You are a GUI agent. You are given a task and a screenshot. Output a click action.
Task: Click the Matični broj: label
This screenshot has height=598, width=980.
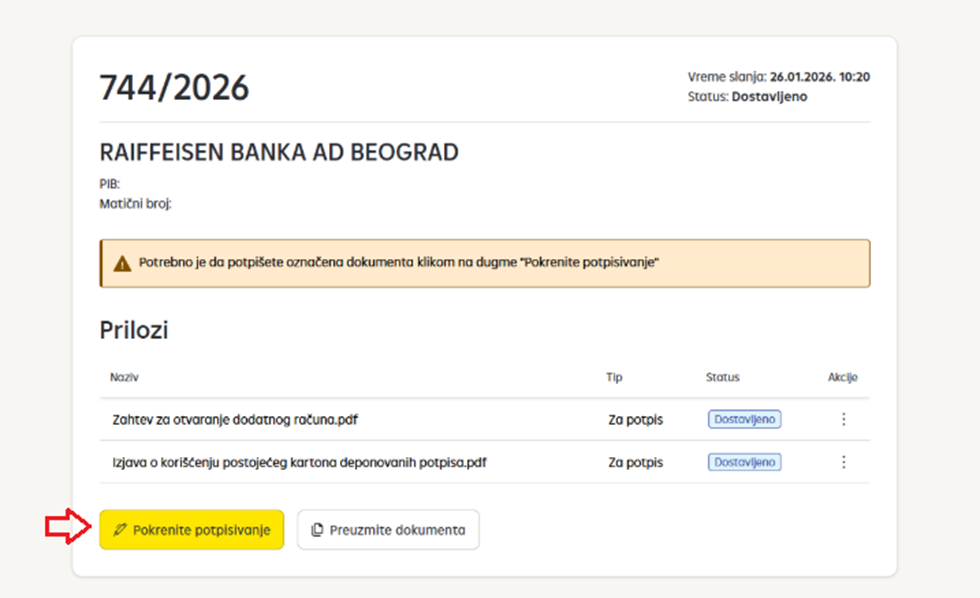point(136,204)
